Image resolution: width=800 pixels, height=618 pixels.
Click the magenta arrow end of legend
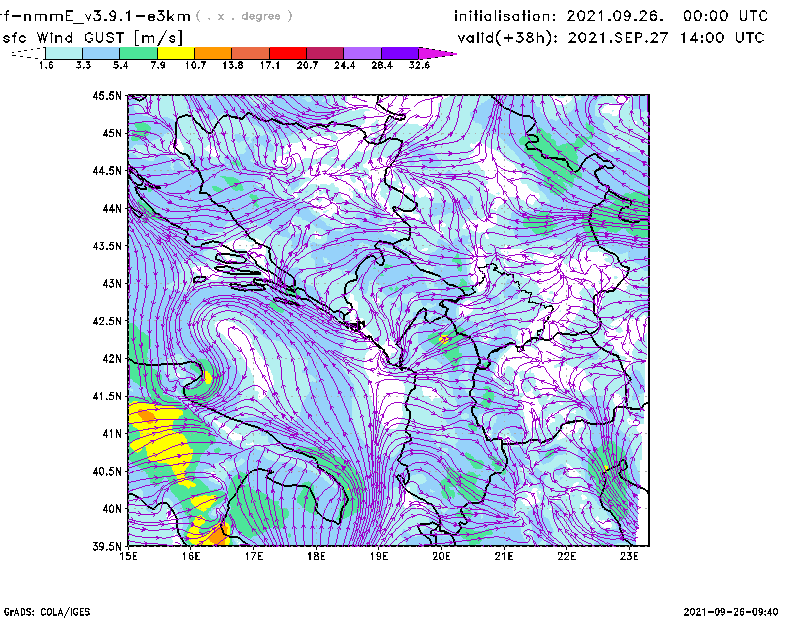437,53
